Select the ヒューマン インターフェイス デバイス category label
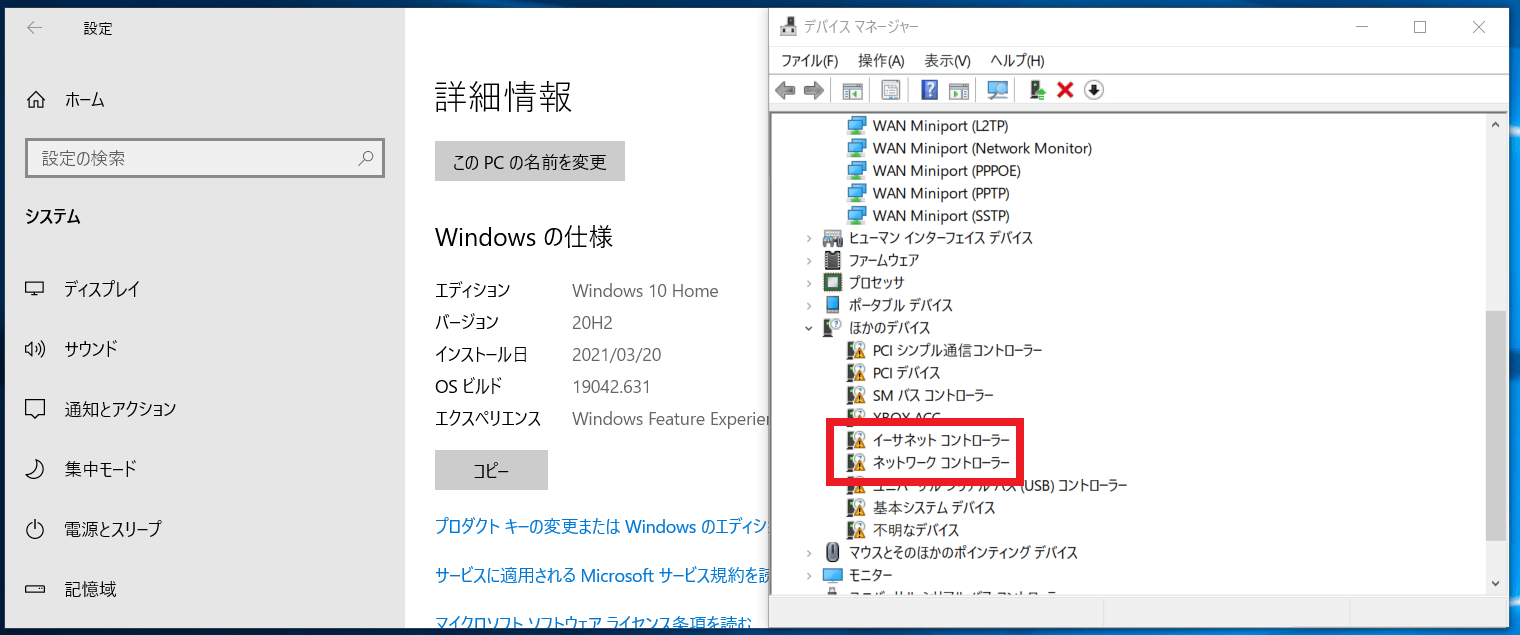The image size is (1520, 635). click(x=941, y=238)
